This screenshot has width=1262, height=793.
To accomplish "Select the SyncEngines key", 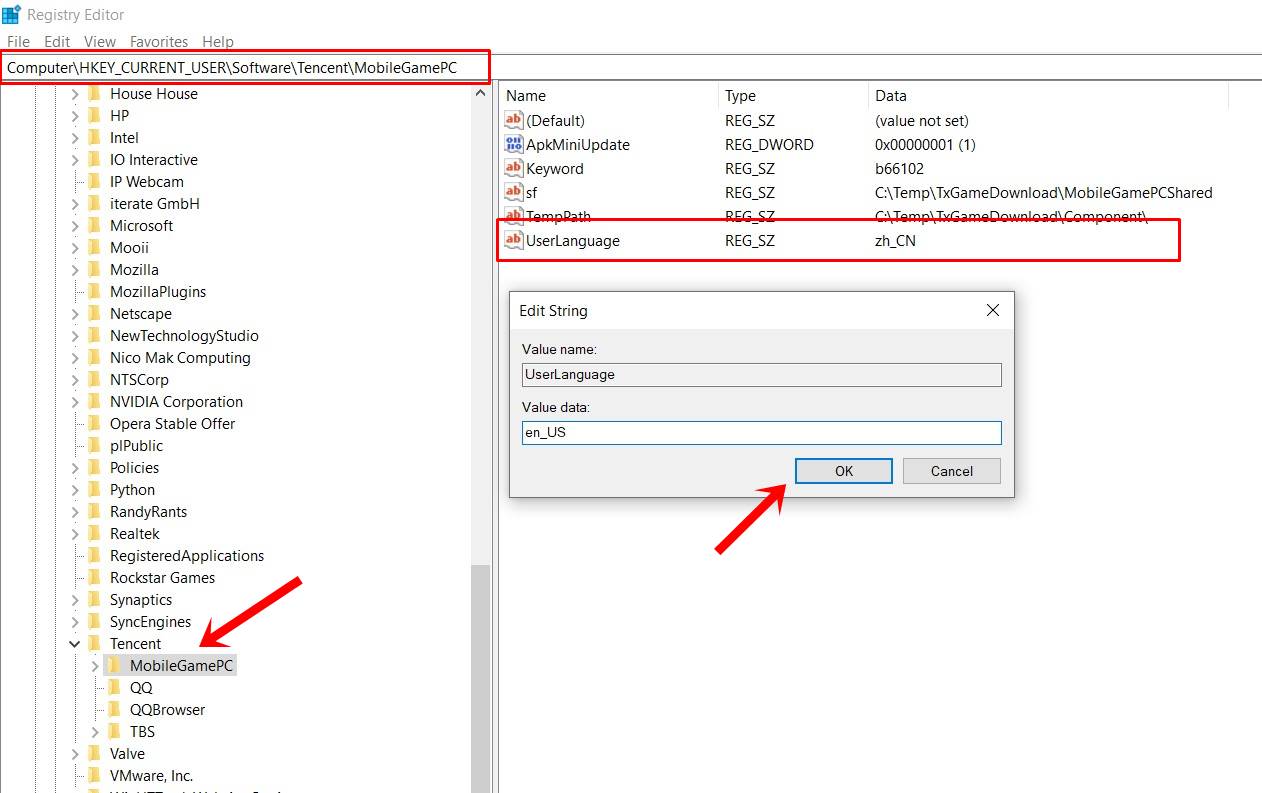I will 150,621.
